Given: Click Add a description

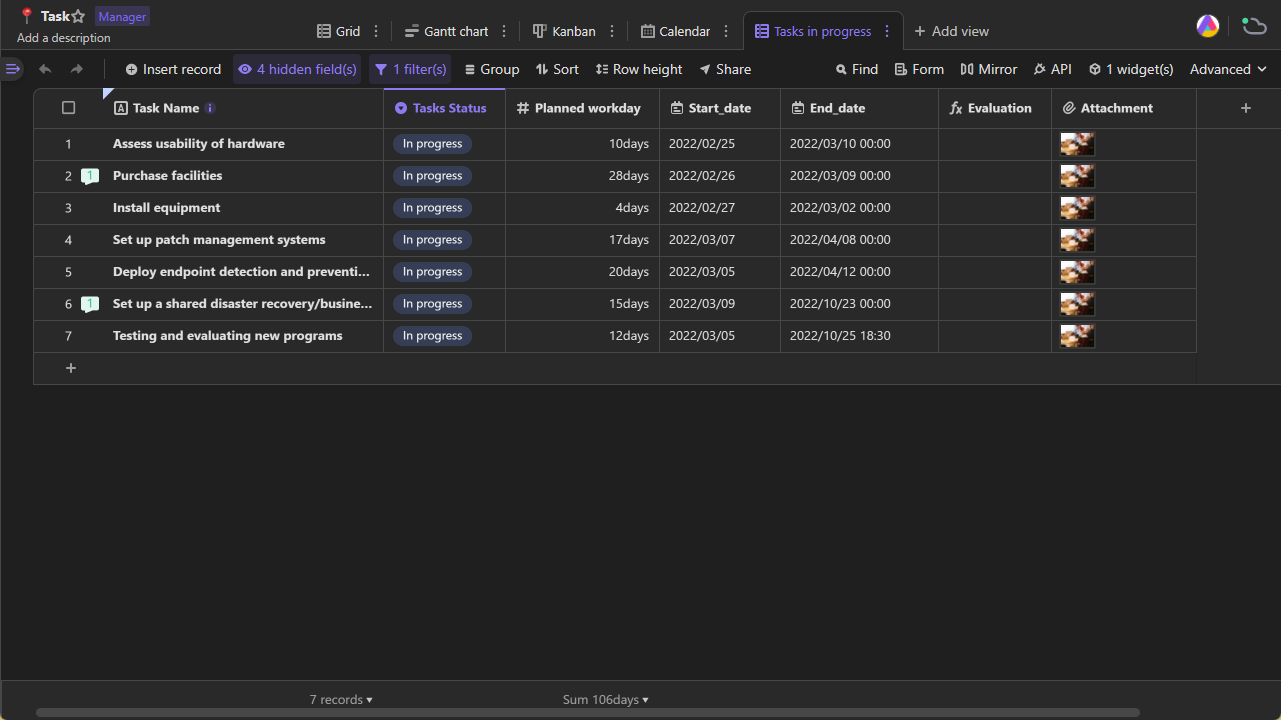Looking at the screenshot, I should coord(64,38).
